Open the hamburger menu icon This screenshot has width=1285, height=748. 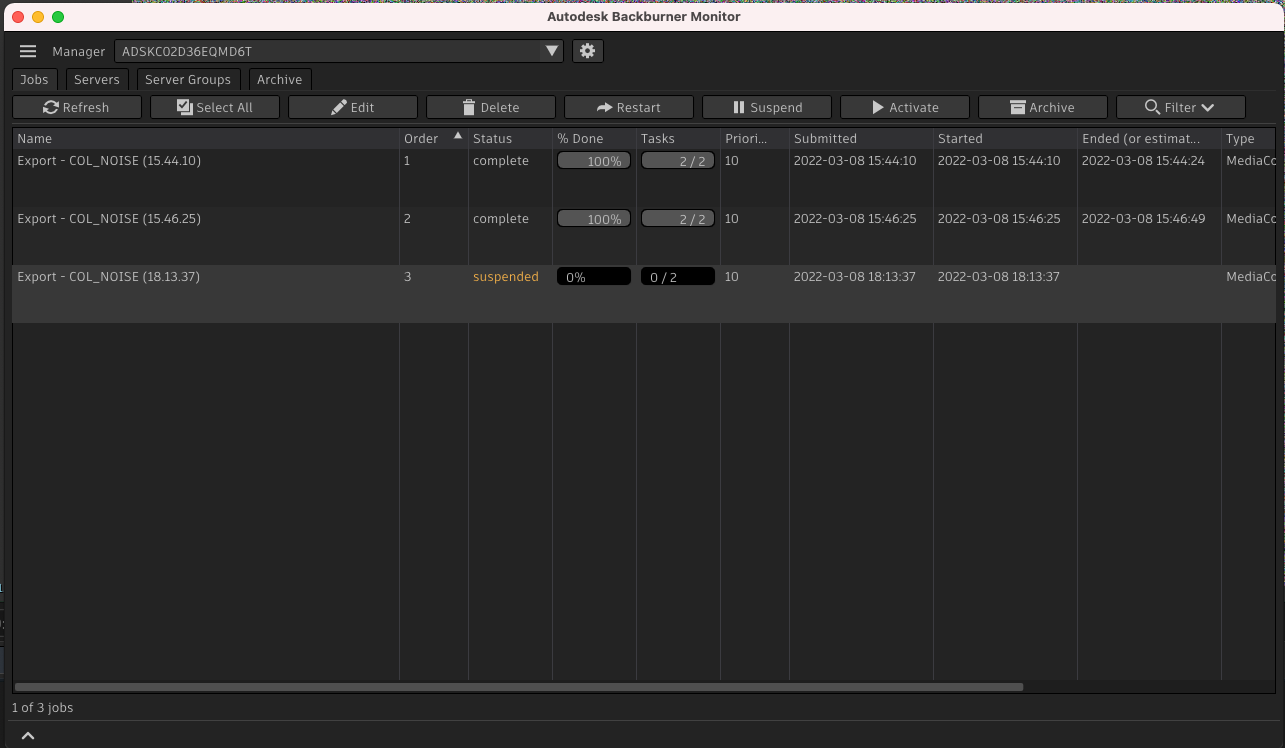[27, 51]
